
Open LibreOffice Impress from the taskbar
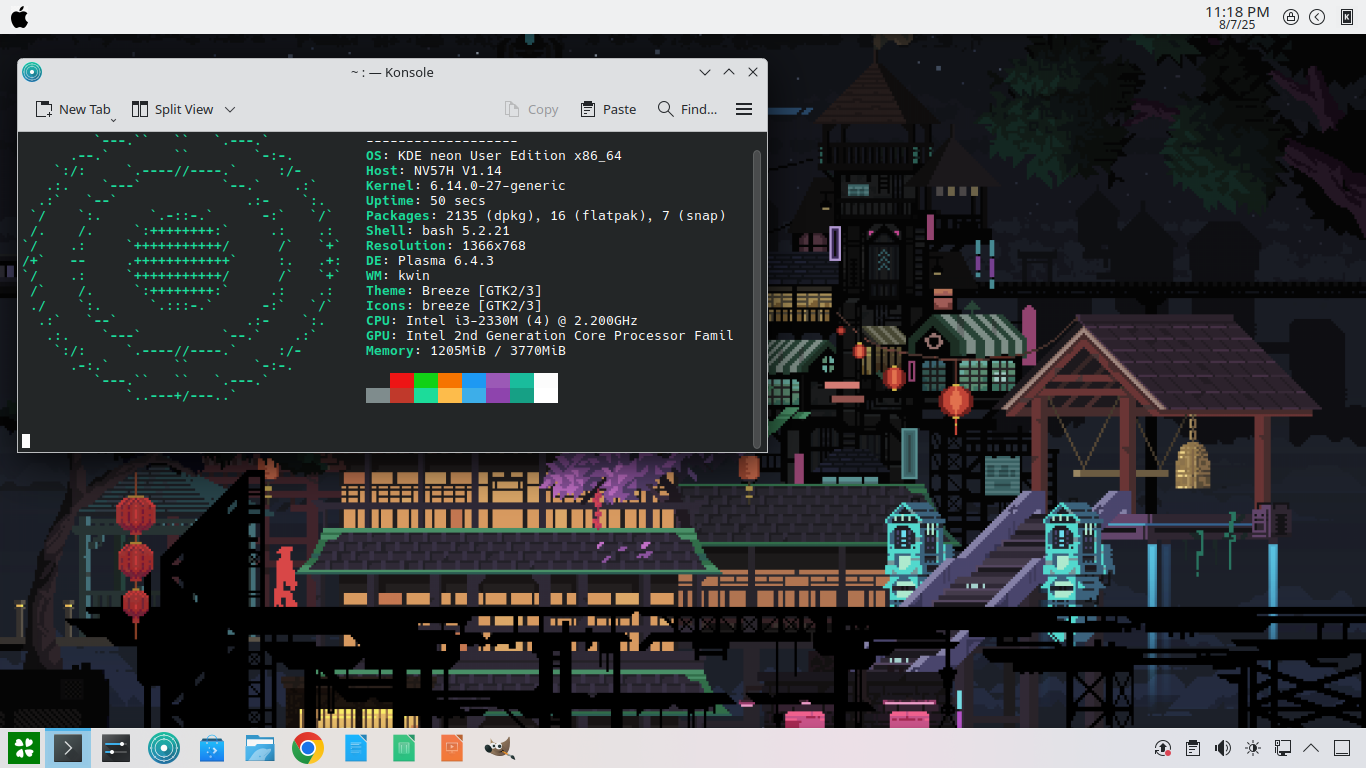point(452,748)
